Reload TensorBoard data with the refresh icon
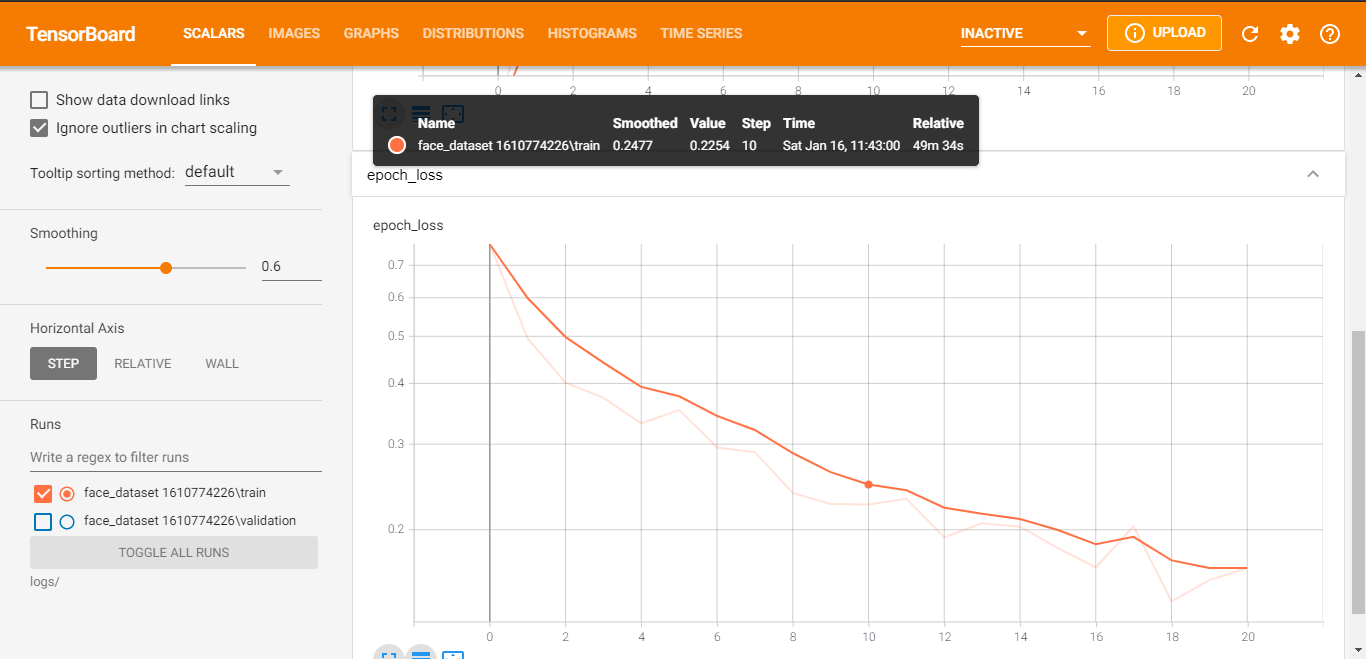This screenshot has width=1366, height=659. [1250, 34]
